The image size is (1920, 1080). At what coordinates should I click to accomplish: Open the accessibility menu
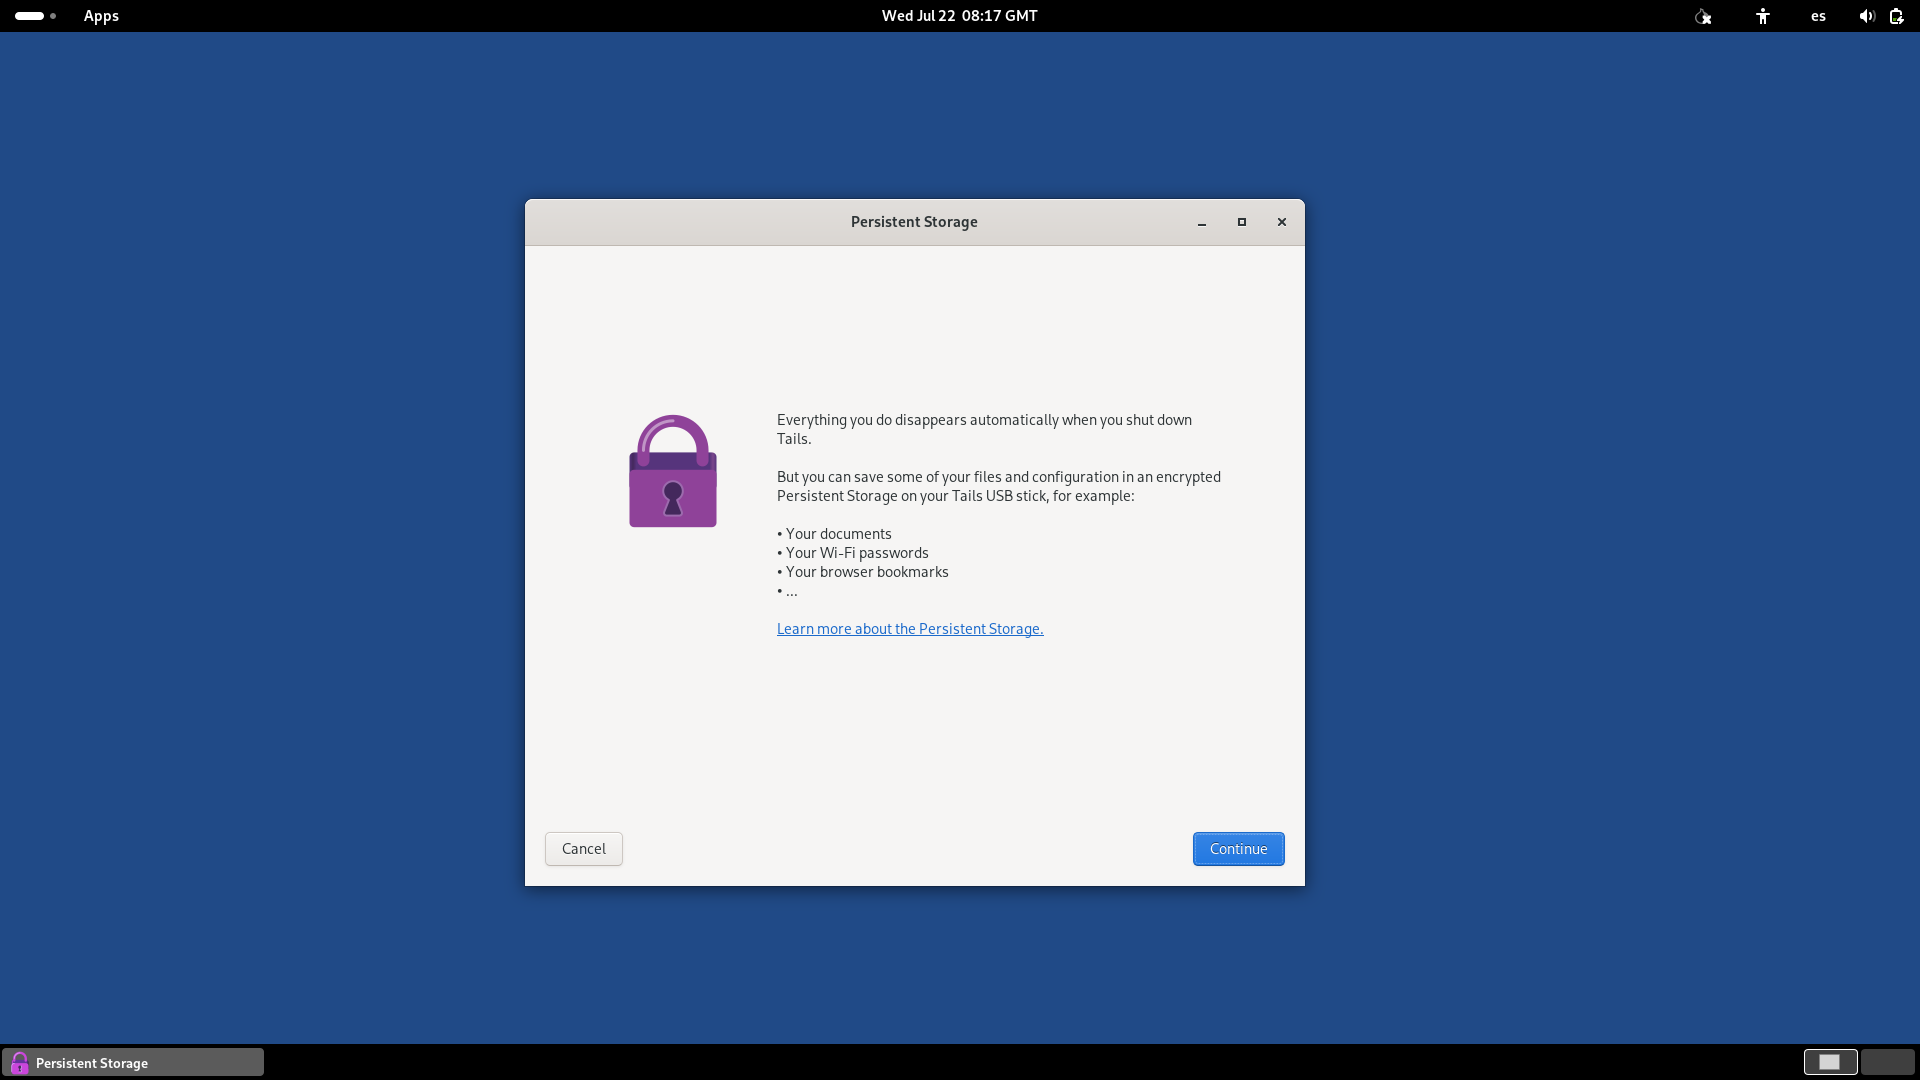click(x=1763, y=16)
